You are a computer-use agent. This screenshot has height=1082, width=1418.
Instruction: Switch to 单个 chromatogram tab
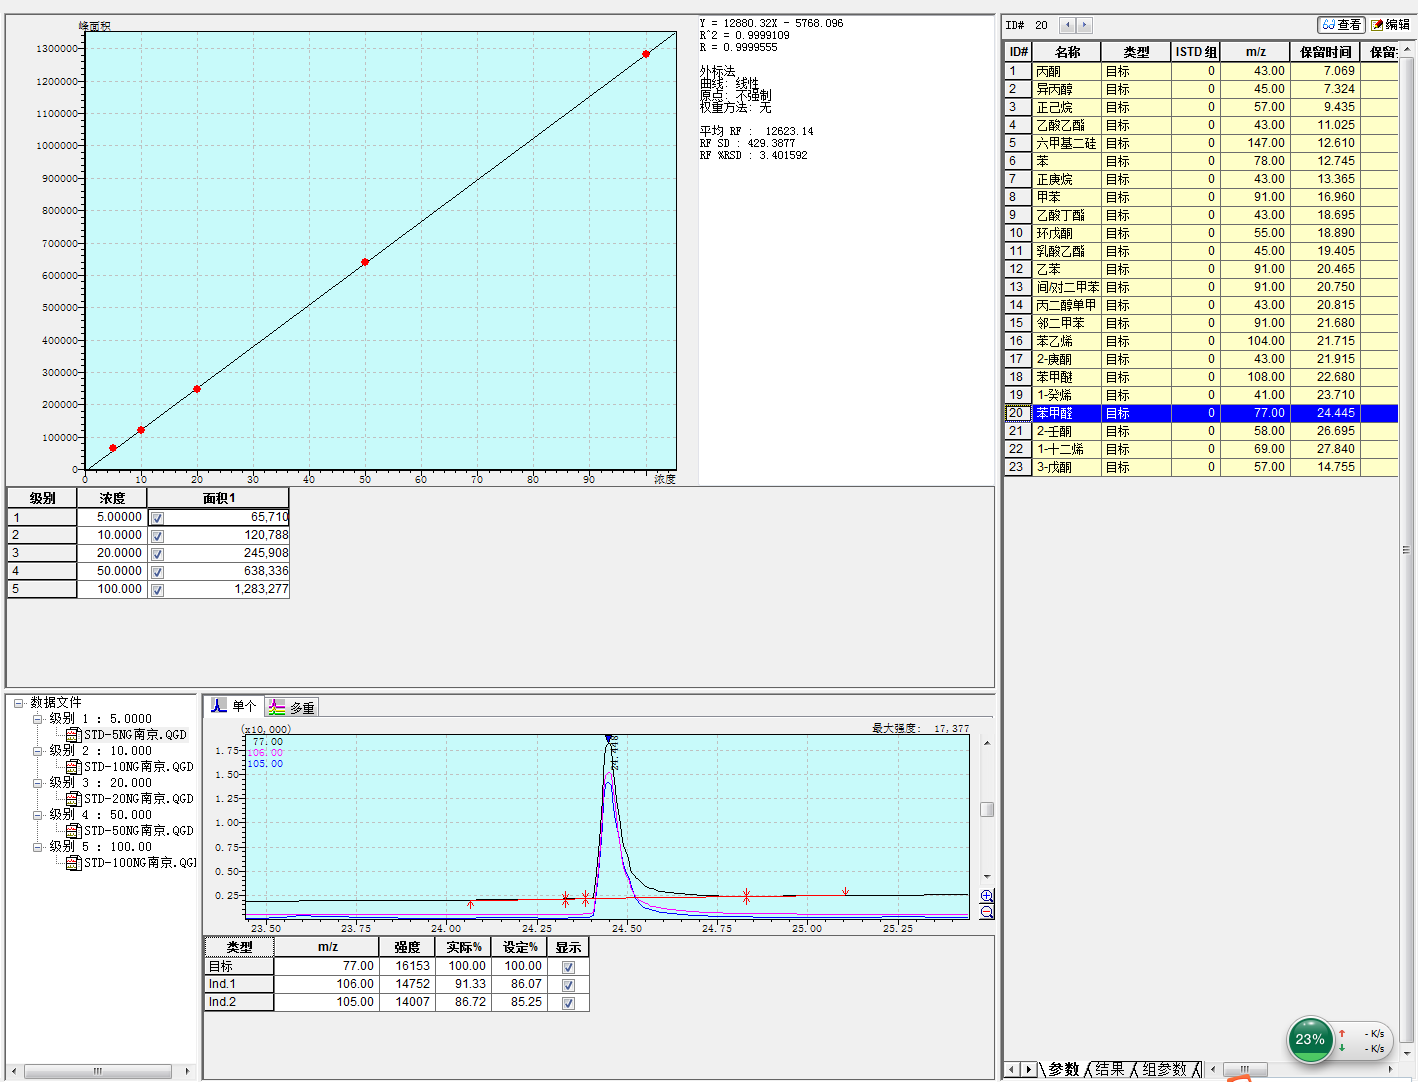pyautogui.click(x=234, y=706)
